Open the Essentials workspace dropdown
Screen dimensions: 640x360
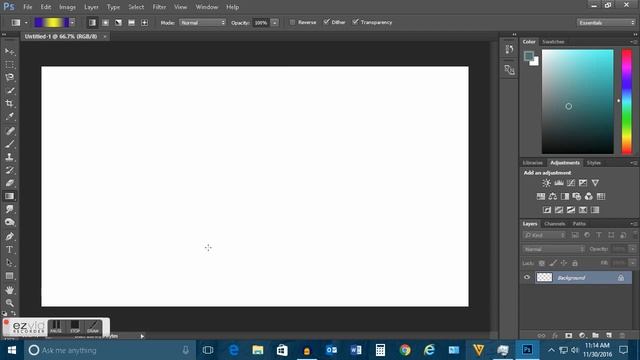(x=606, y=23)
